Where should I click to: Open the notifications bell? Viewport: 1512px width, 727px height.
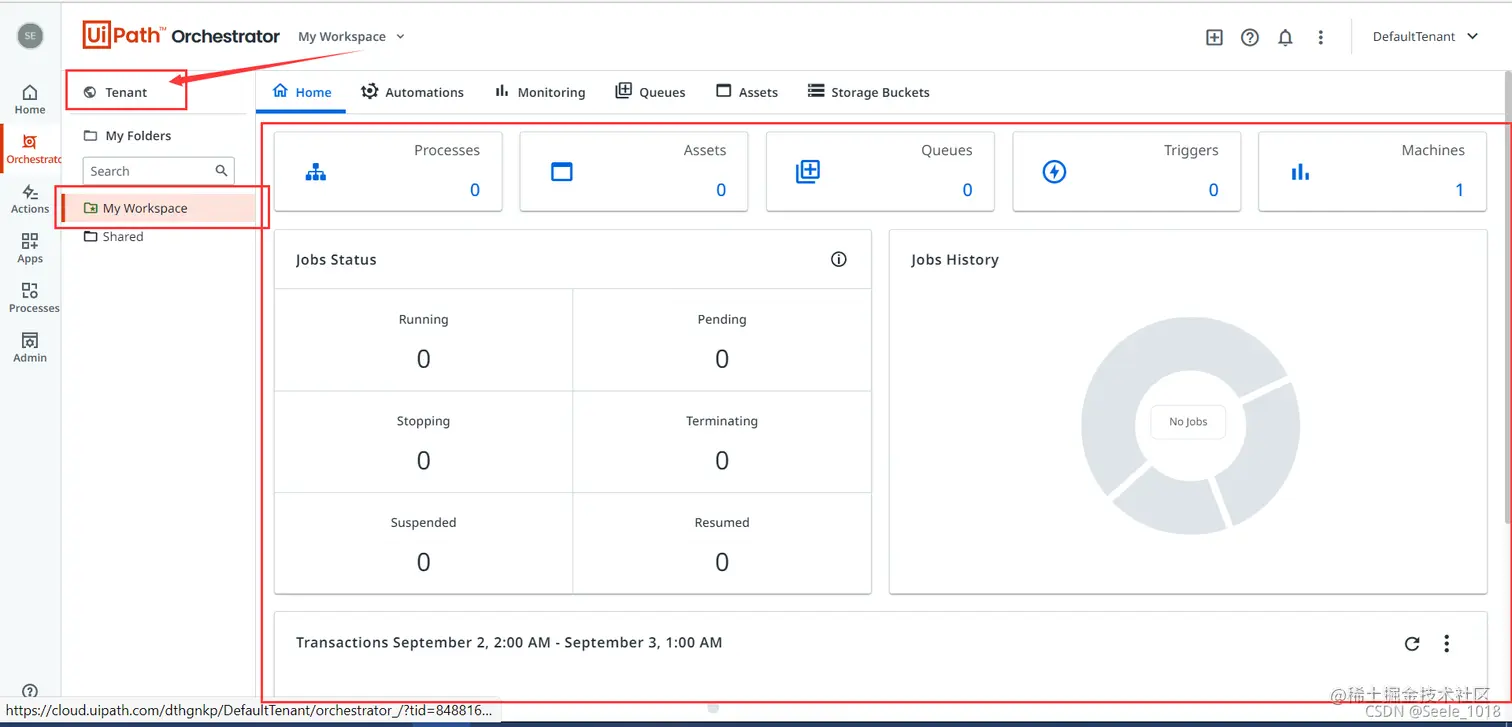point(1286,37)
